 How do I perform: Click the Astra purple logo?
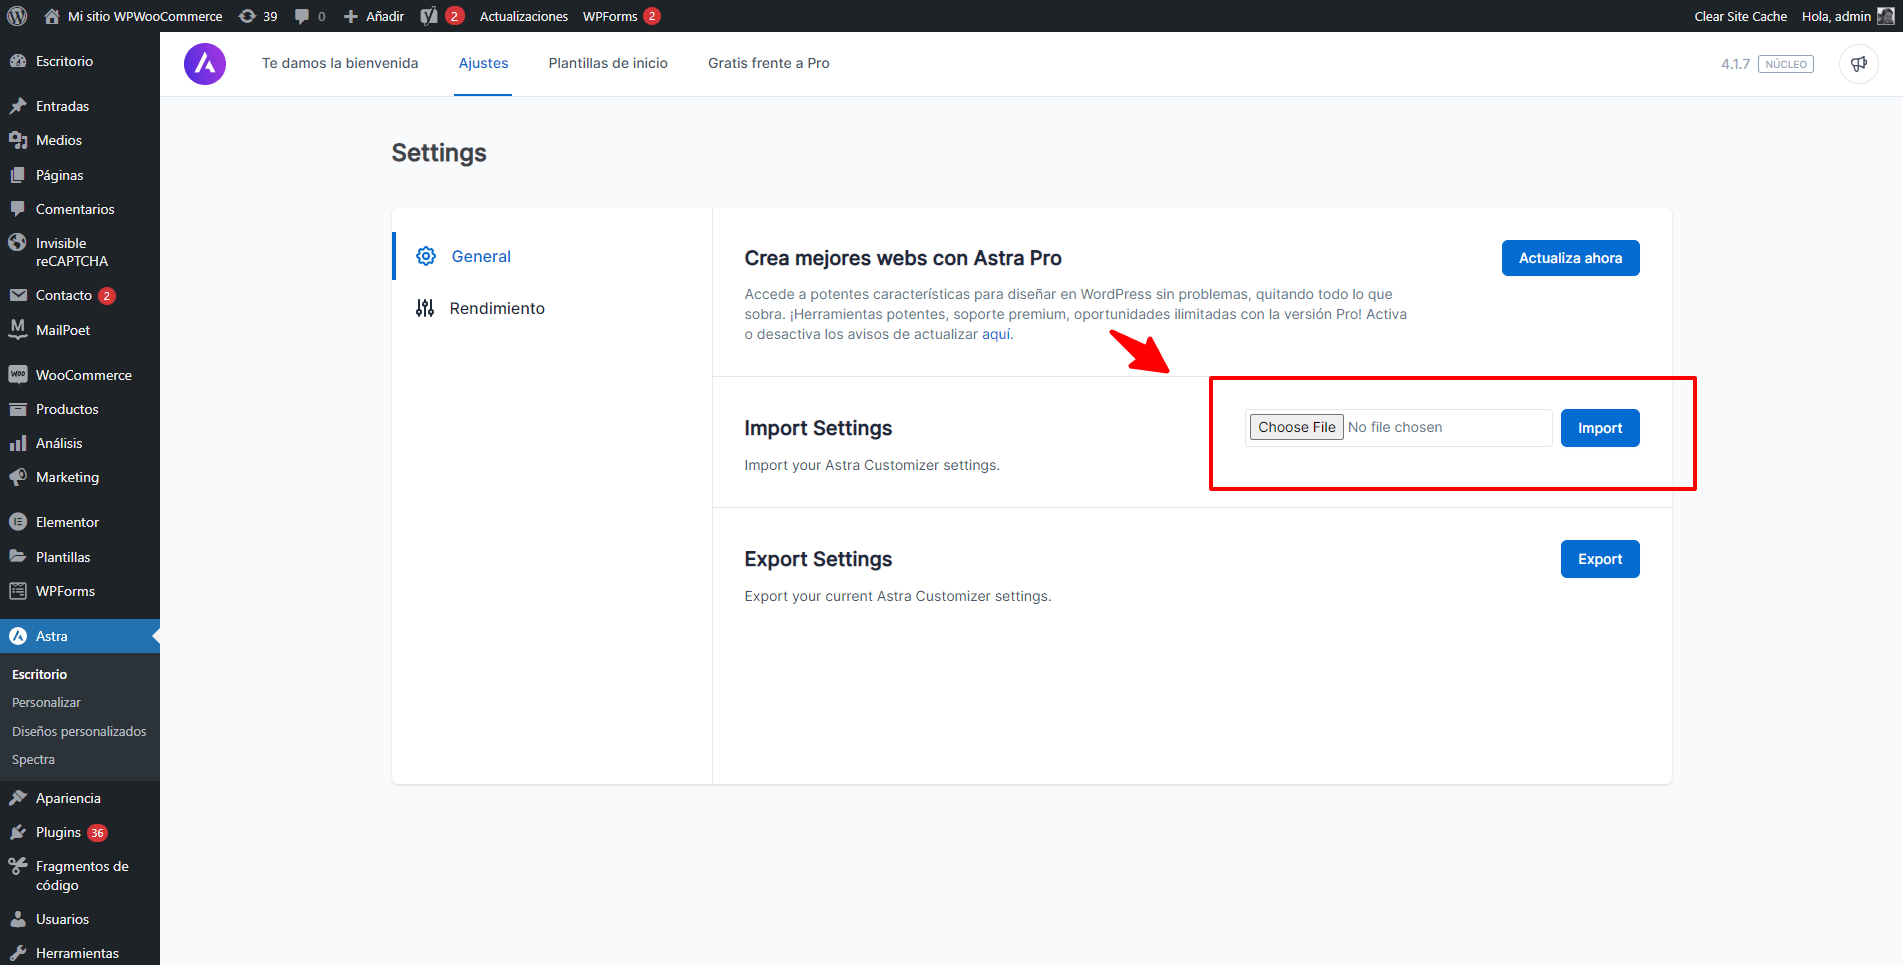point(205,64)
